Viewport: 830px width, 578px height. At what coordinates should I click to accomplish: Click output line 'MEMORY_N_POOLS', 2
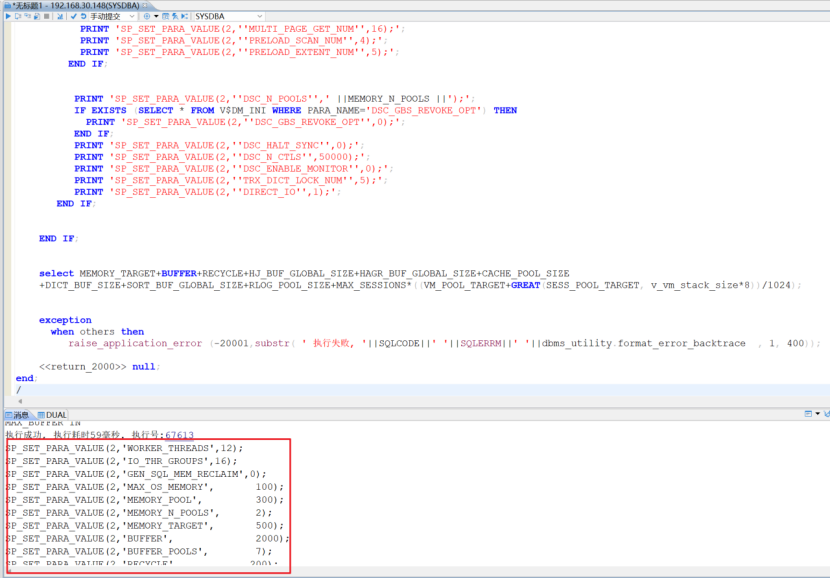[x=139, y=512]
